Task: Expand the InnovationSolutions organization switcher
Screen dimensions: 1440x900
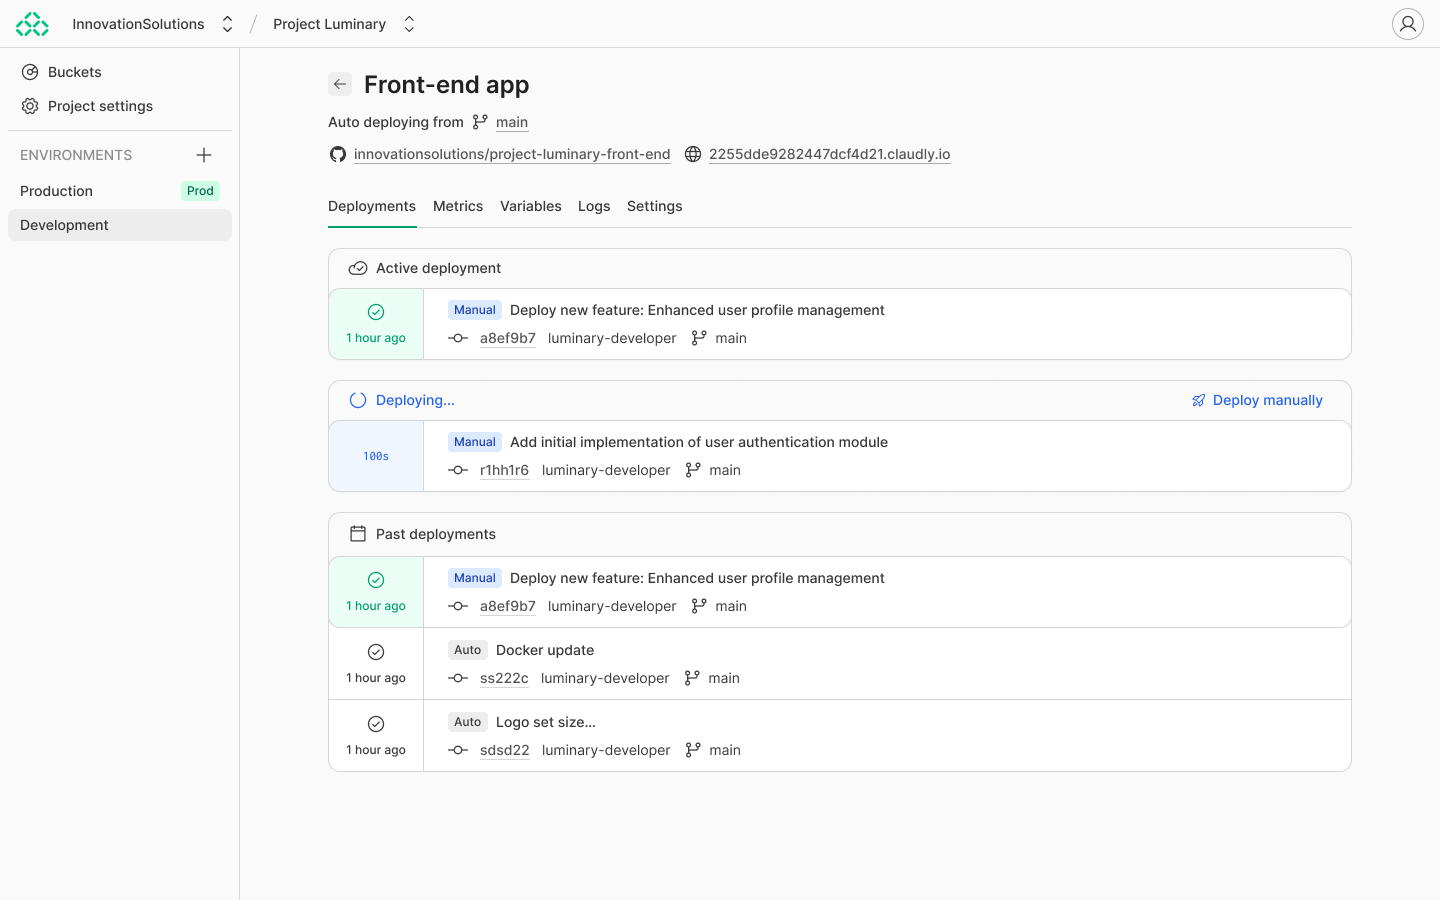Action: 227,24
